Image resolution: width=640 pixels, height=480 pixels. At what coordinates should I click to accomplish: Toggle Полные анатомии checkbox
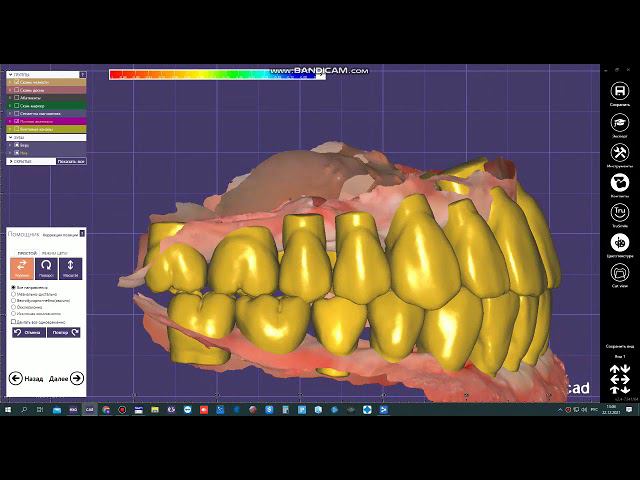(x=17, y=121)
